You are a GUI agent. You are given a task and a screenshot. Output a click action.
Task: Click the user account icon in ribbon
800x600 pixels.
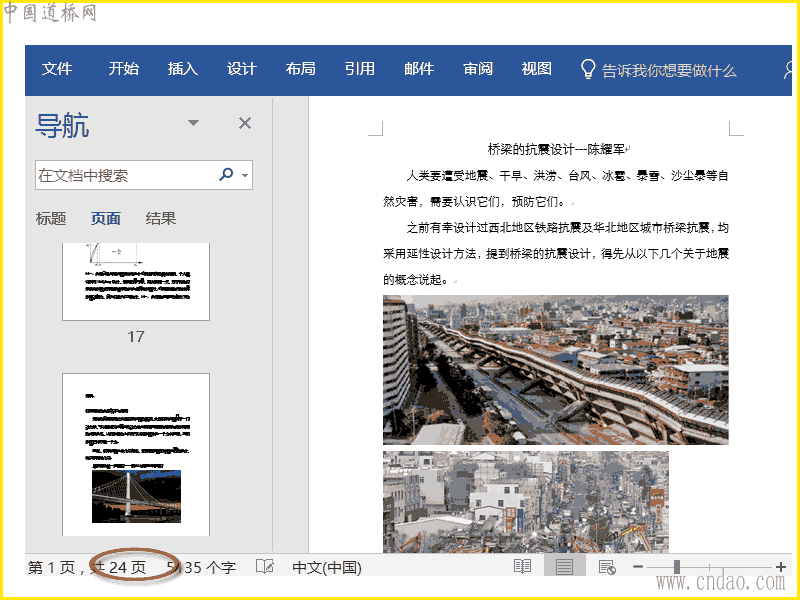point(787,70)
